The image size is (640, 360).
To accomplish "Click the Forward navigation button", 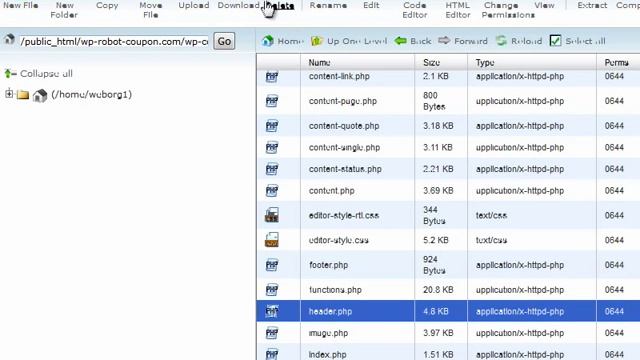I will click(463, 41).
